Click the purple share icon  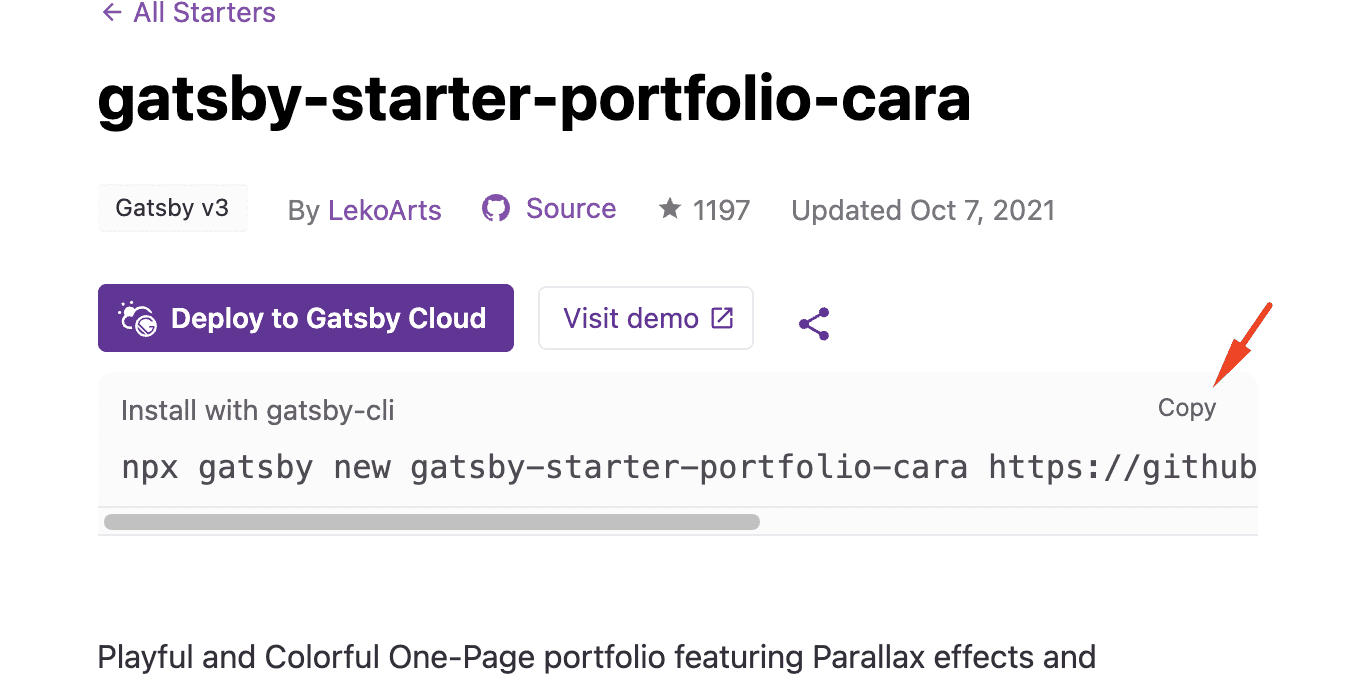(814, 323)
